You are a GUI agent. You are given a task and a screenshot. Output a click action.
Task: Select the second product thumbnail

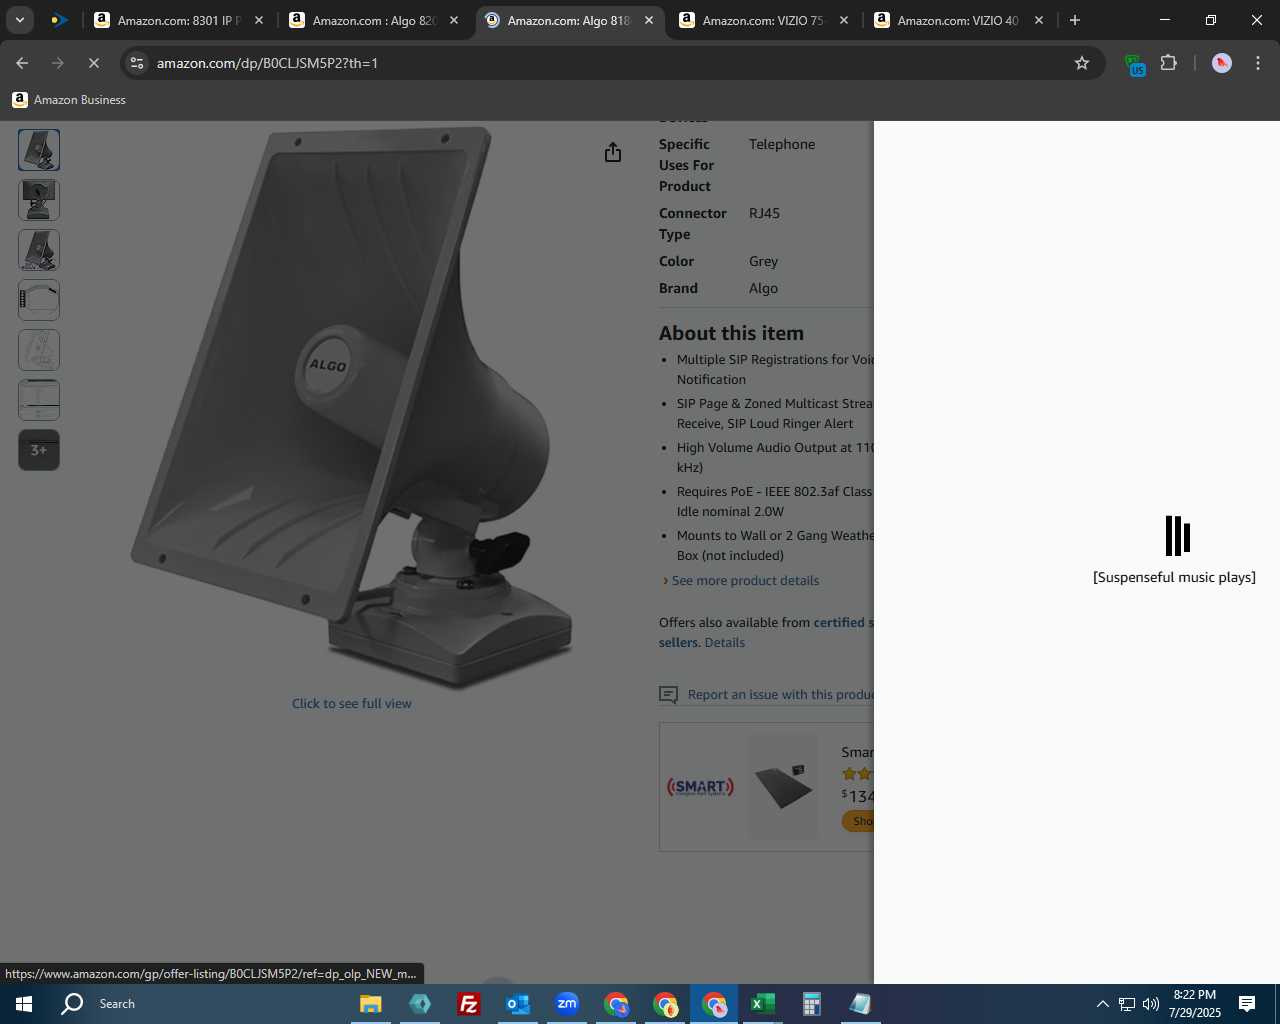(x=39, y=200)
